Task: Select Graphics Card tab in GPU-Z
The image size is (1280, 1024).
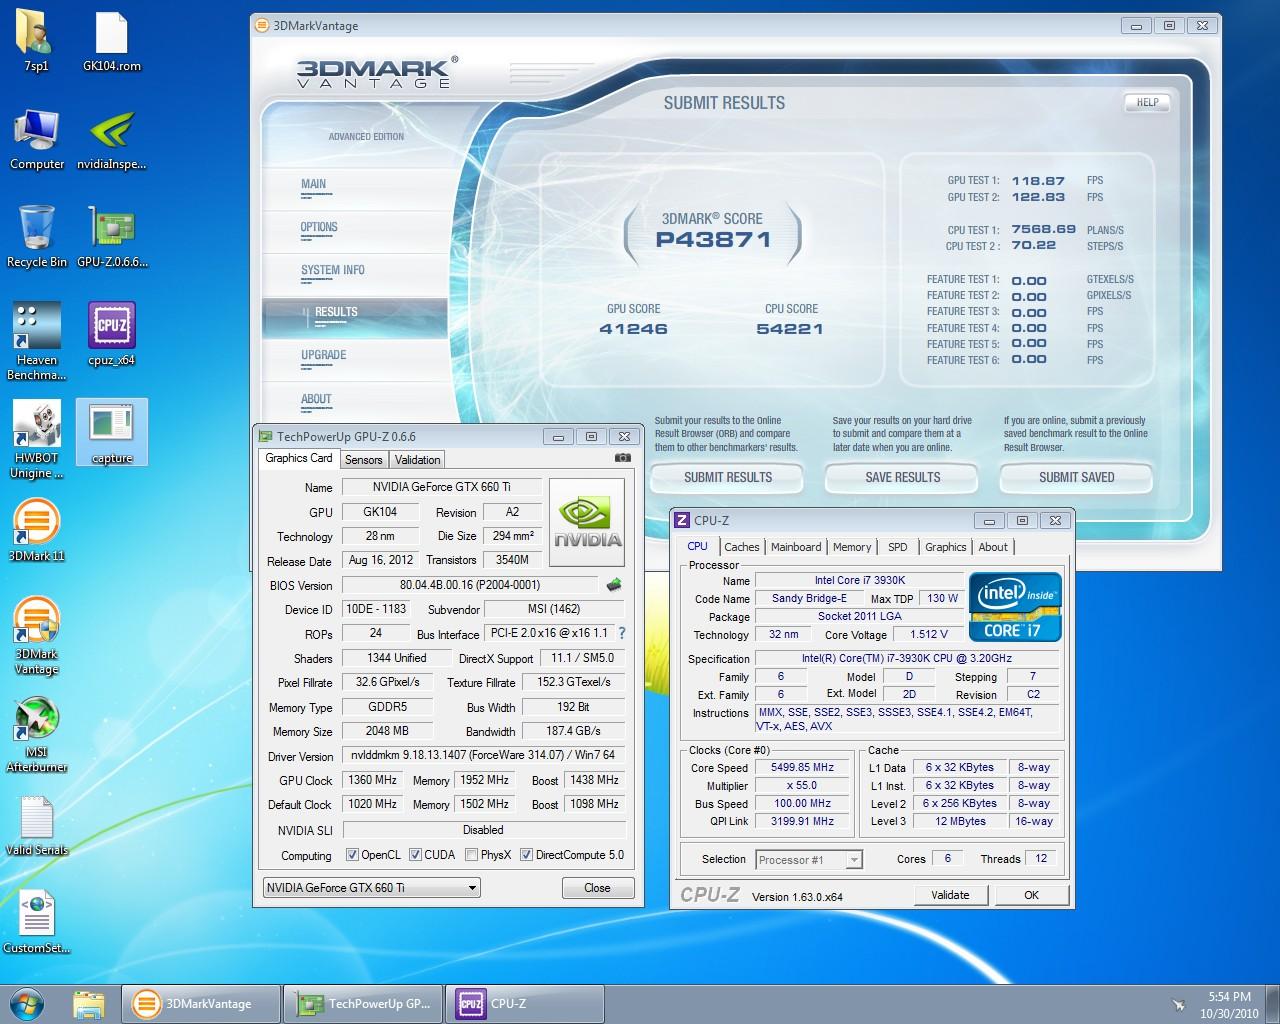Action: point(298,458)
